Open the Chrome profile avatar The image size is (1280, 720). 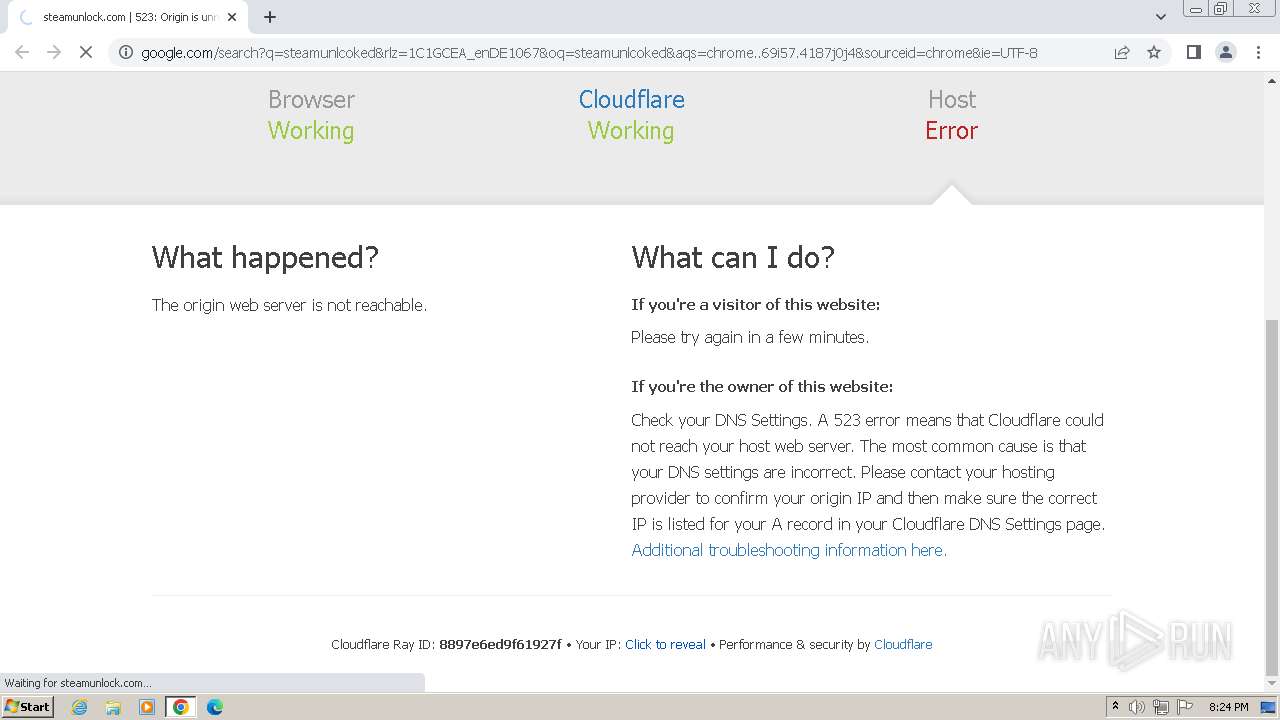pos(1226,52)
